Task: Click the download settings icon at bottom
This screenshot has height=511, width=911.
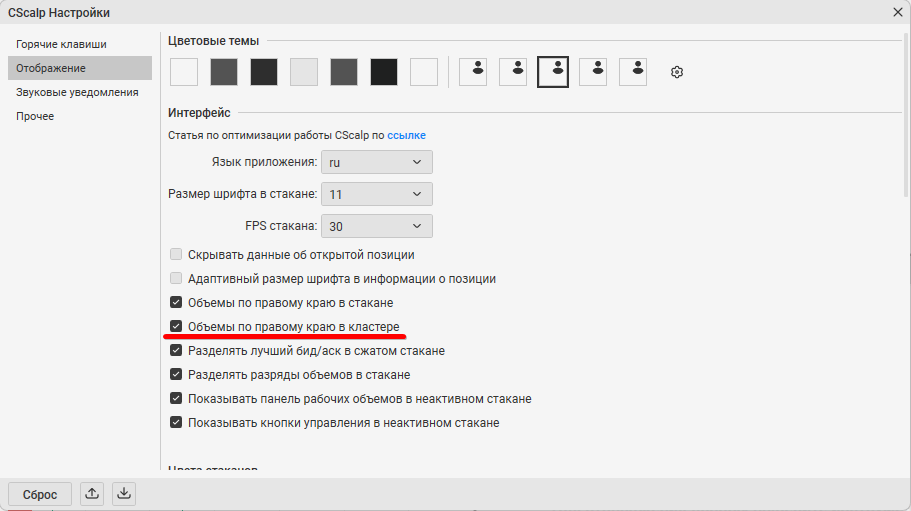Action: pos(124,494)
